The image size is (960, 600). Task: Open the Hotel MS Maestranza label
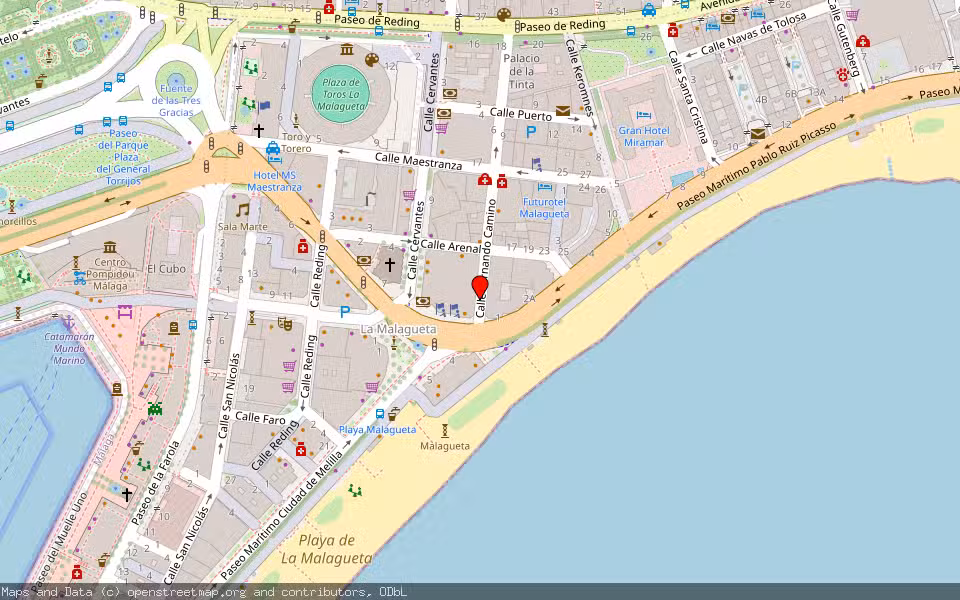click(x=272, y=185)
